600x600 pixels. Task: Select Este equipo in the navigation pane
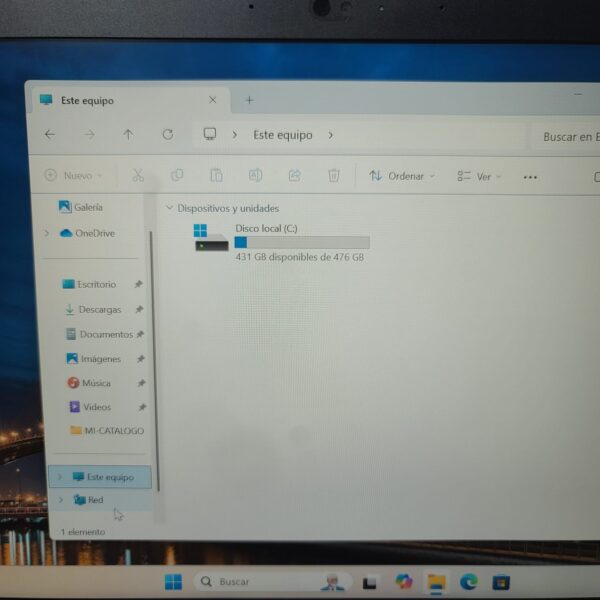pyautogui.click(x=100, y=477)
